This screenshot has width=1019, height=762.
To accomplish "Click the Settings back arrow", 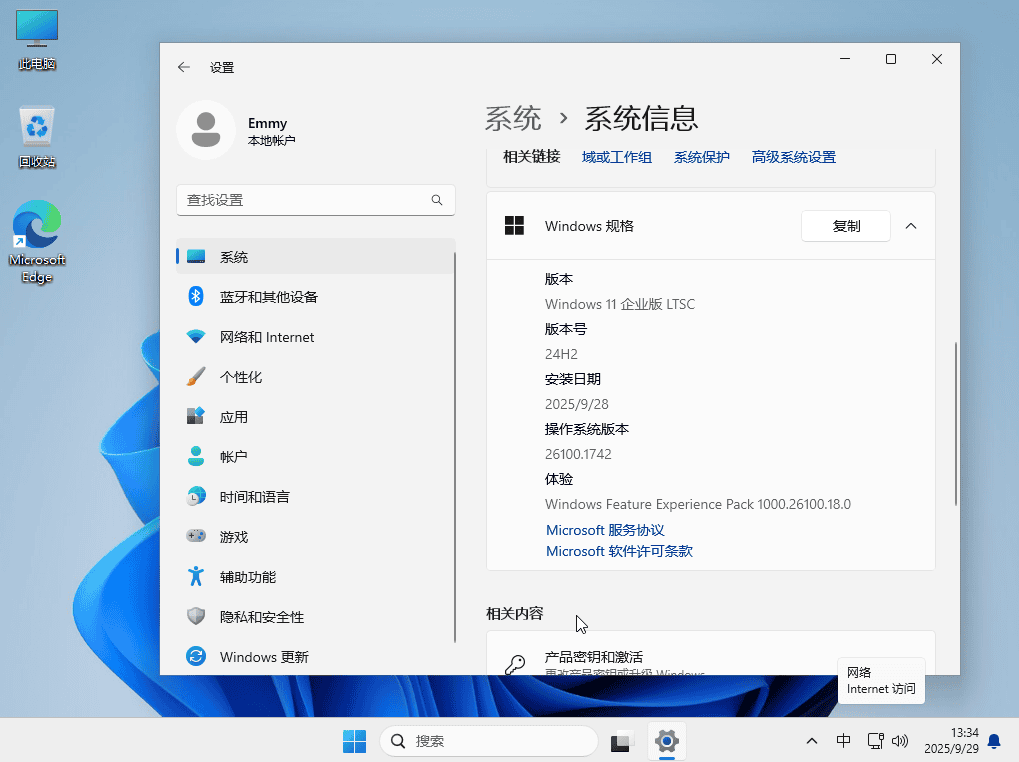I will coord(184,67).
